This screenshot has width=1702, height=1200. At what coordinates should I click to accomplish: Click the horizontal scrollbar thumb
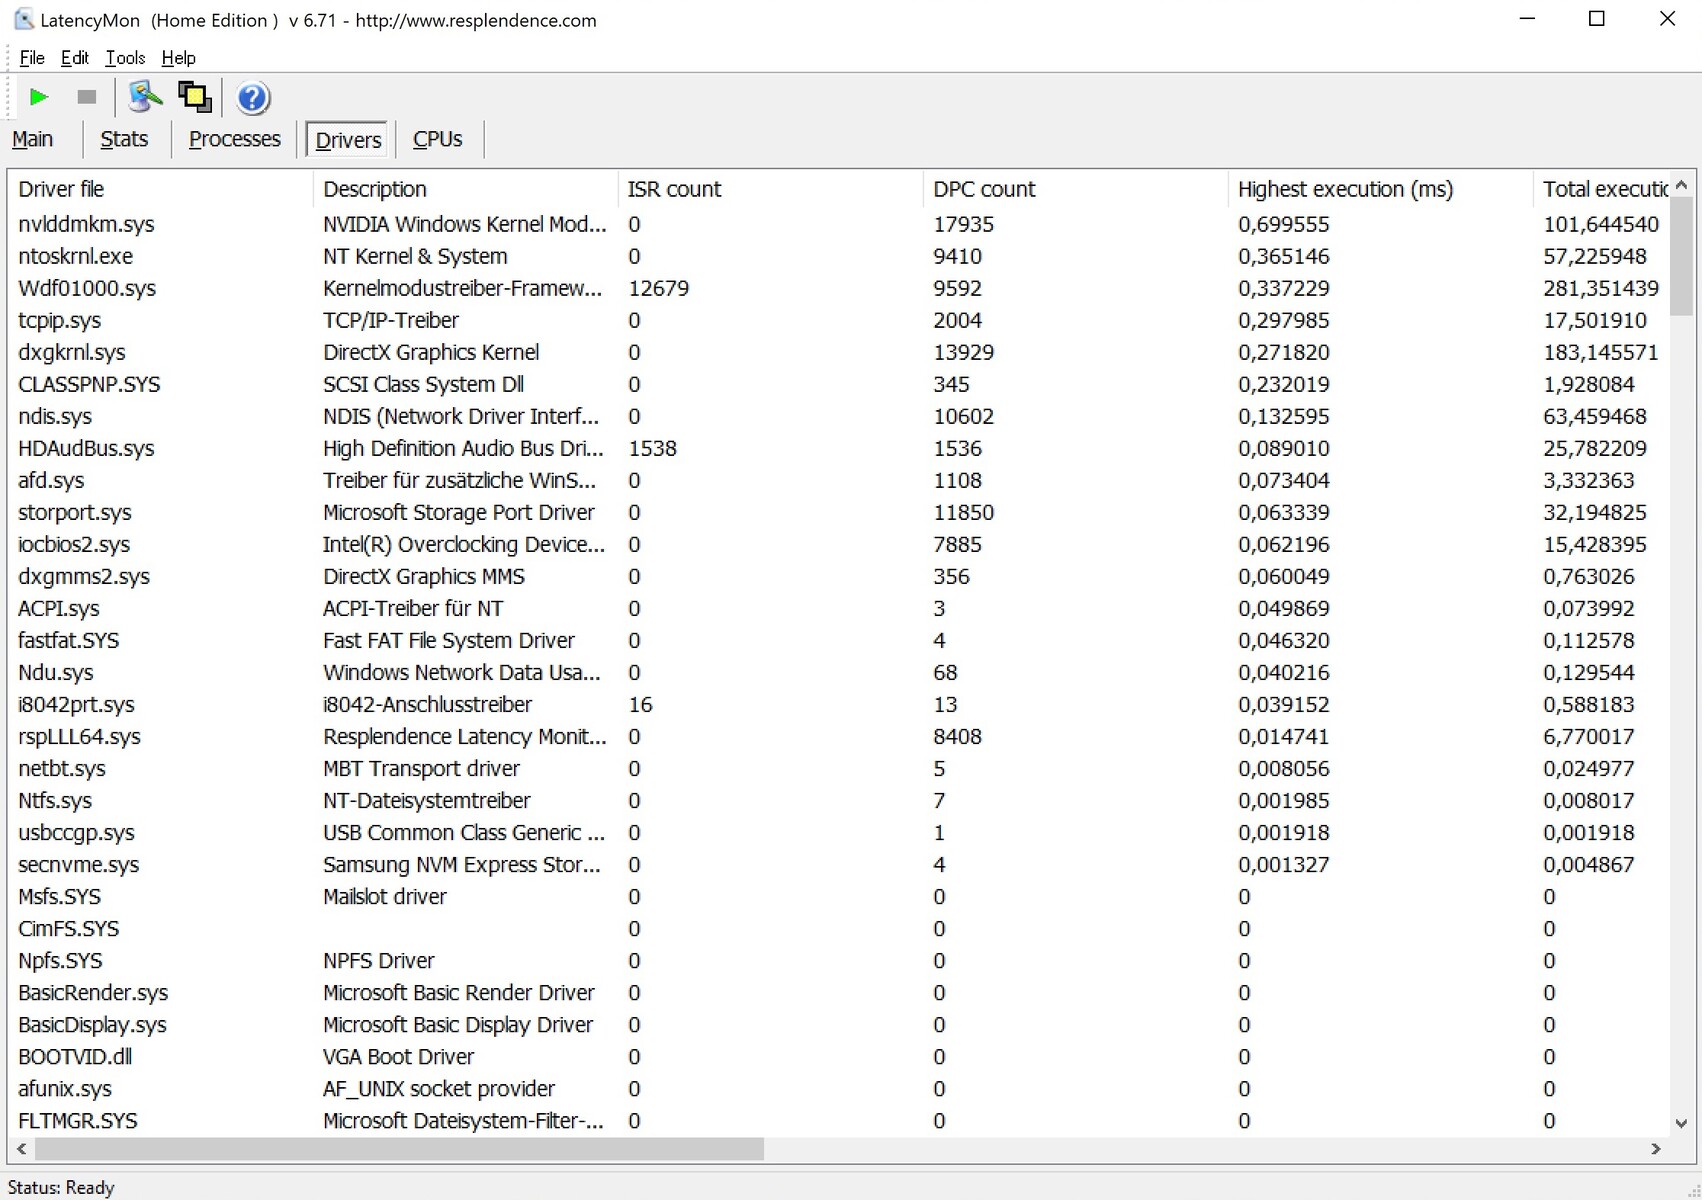point(398,1149)
